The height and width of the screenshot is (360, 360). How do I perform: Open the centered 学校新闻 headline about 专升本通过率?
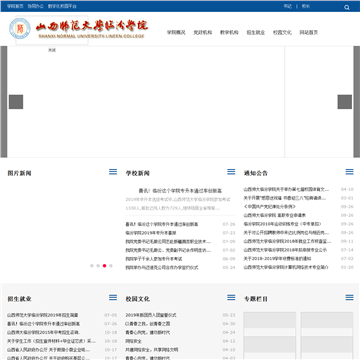click(x=180, y=191)
